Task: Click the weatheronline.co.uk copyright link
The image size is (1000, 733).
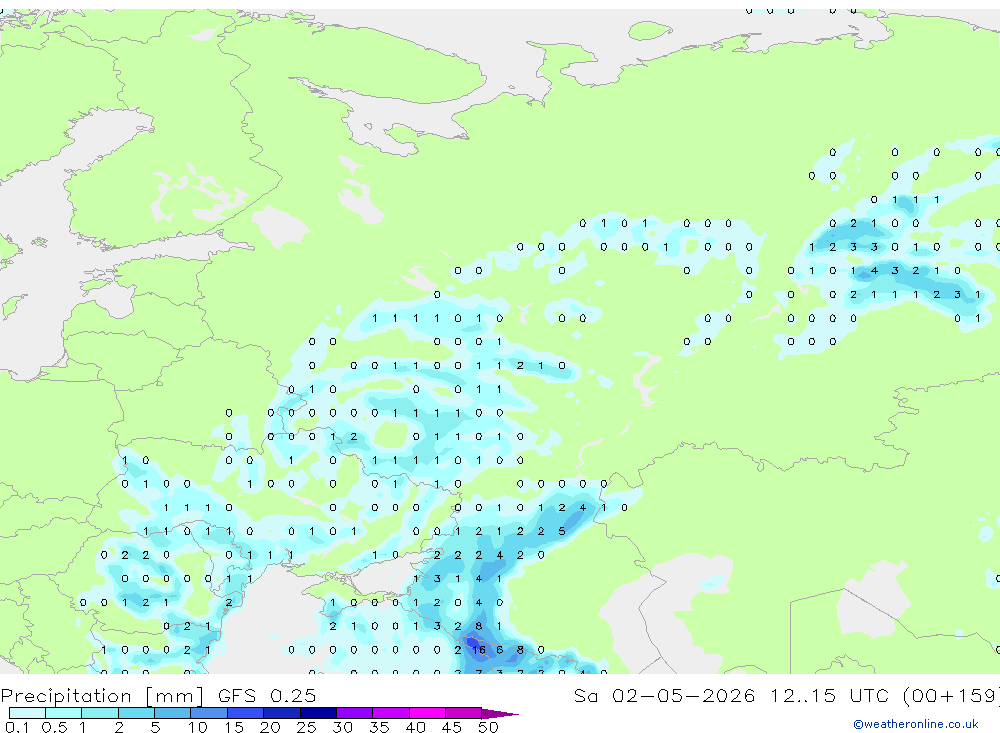Action: pos(915,724)
